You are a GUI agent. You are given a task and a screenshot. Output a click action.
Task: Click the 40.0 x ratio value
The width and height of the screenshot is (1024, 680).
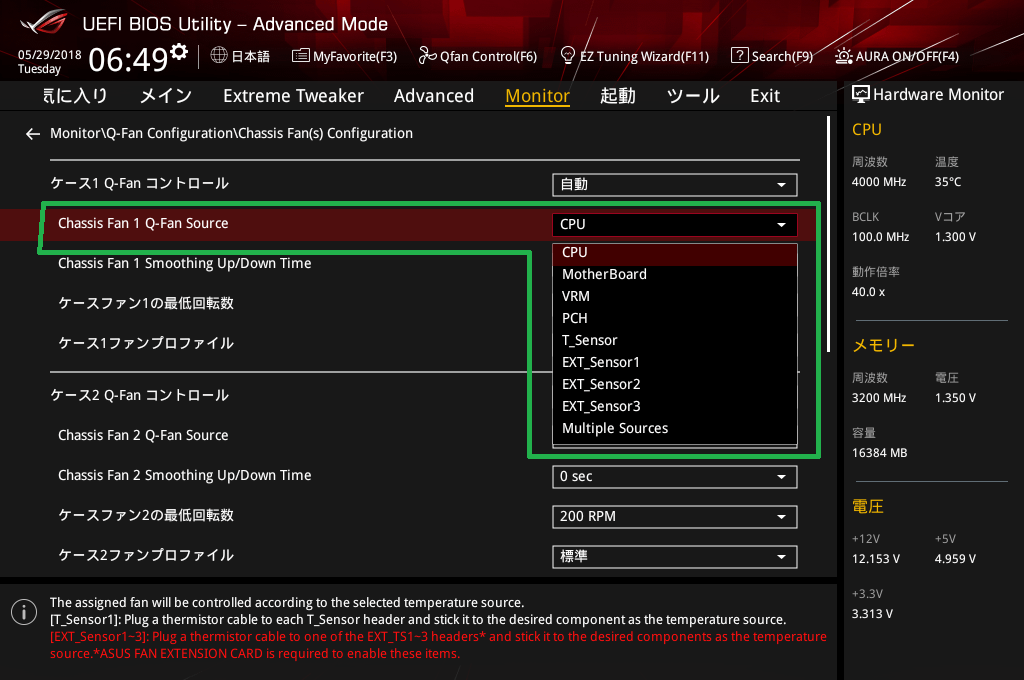[869, 292]
